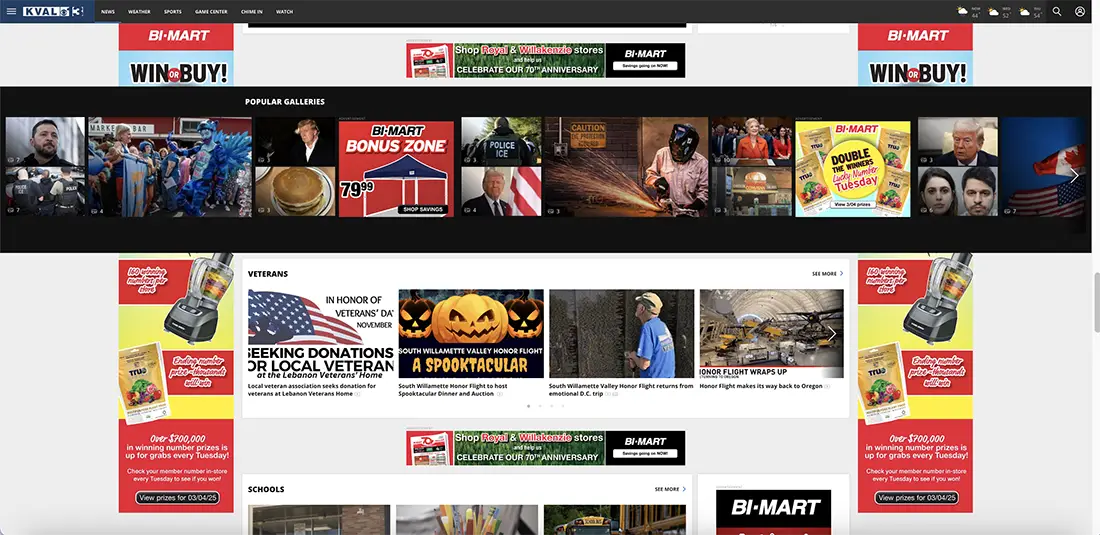Open the pancakes gallery thumbnail
The image size is (1100, 535).
(x=295, y=192)
